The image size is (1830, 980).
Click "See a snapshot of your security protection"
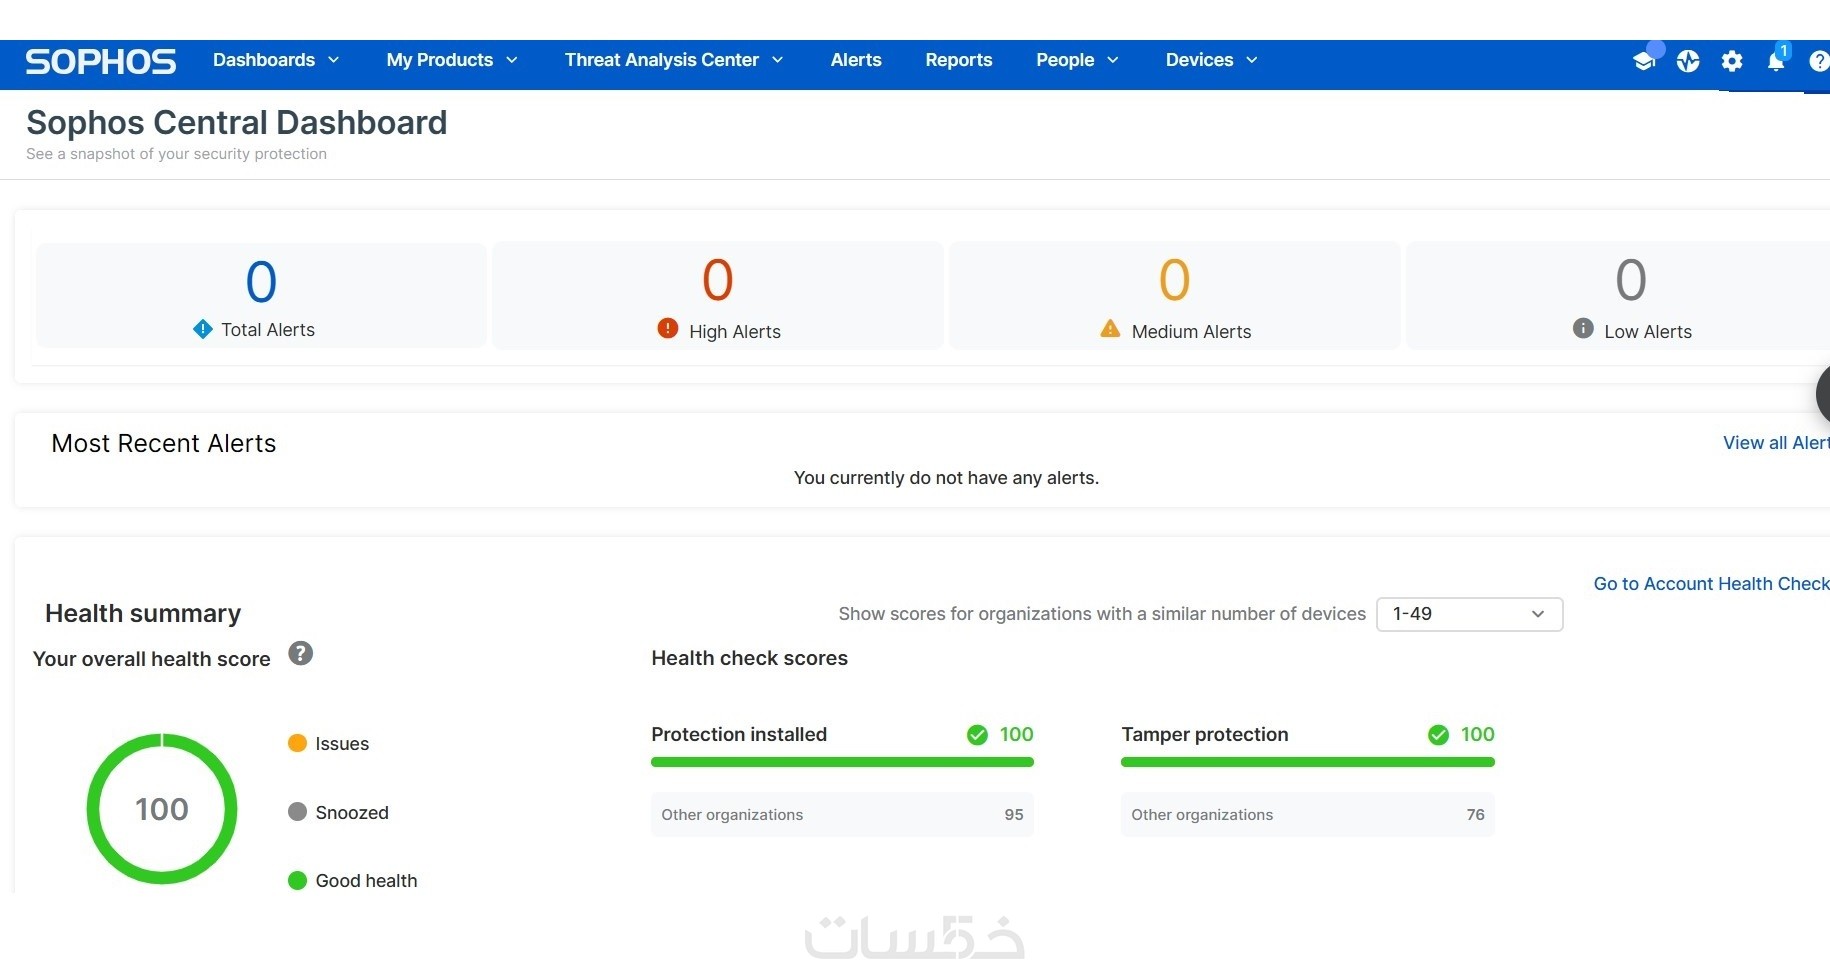point(176,154)
